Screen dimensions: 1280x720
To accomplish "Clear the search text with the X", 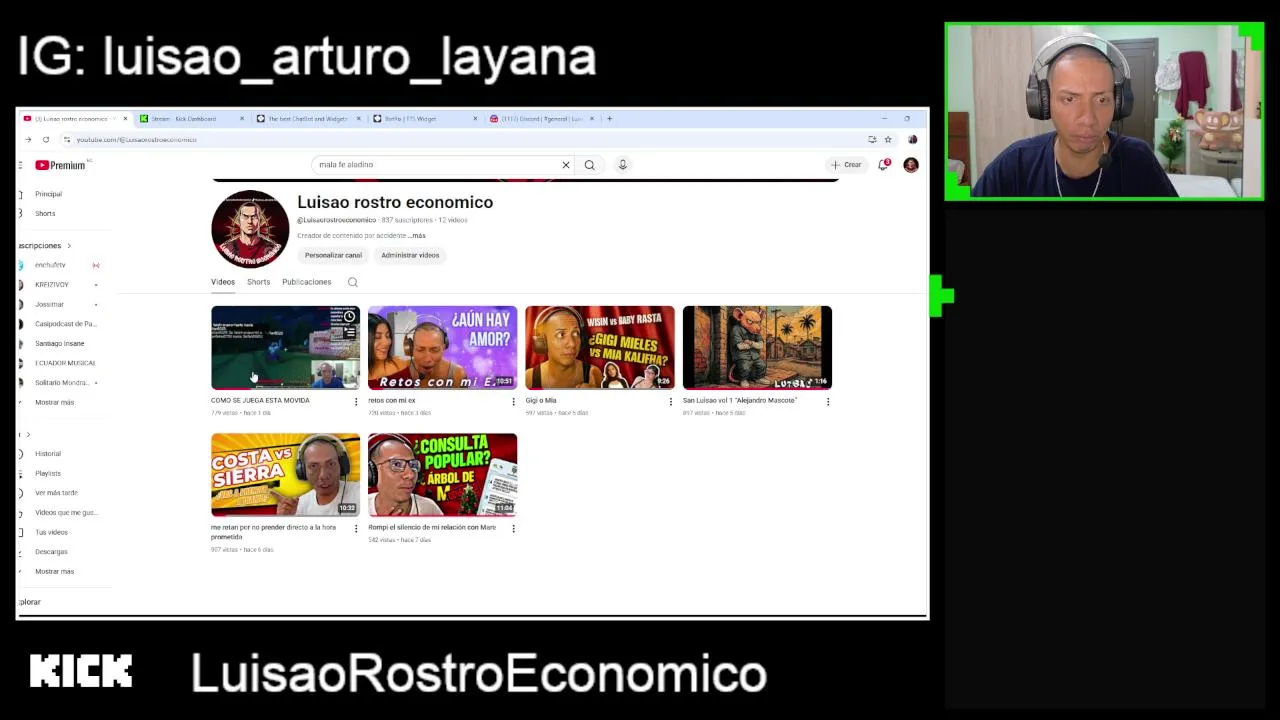I will click(566, 165).
